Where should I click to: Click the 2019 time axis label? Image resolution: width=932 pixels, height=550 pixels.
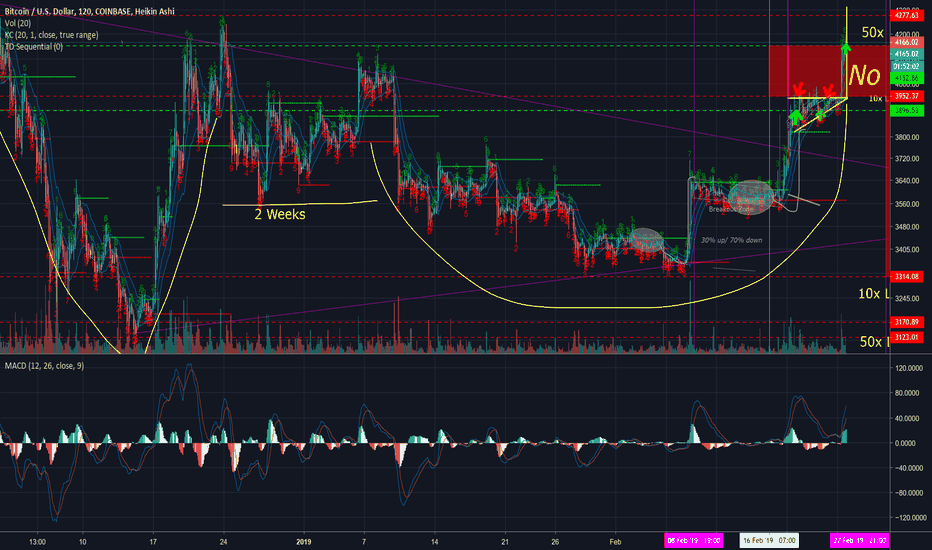click(x=304, y=542)
